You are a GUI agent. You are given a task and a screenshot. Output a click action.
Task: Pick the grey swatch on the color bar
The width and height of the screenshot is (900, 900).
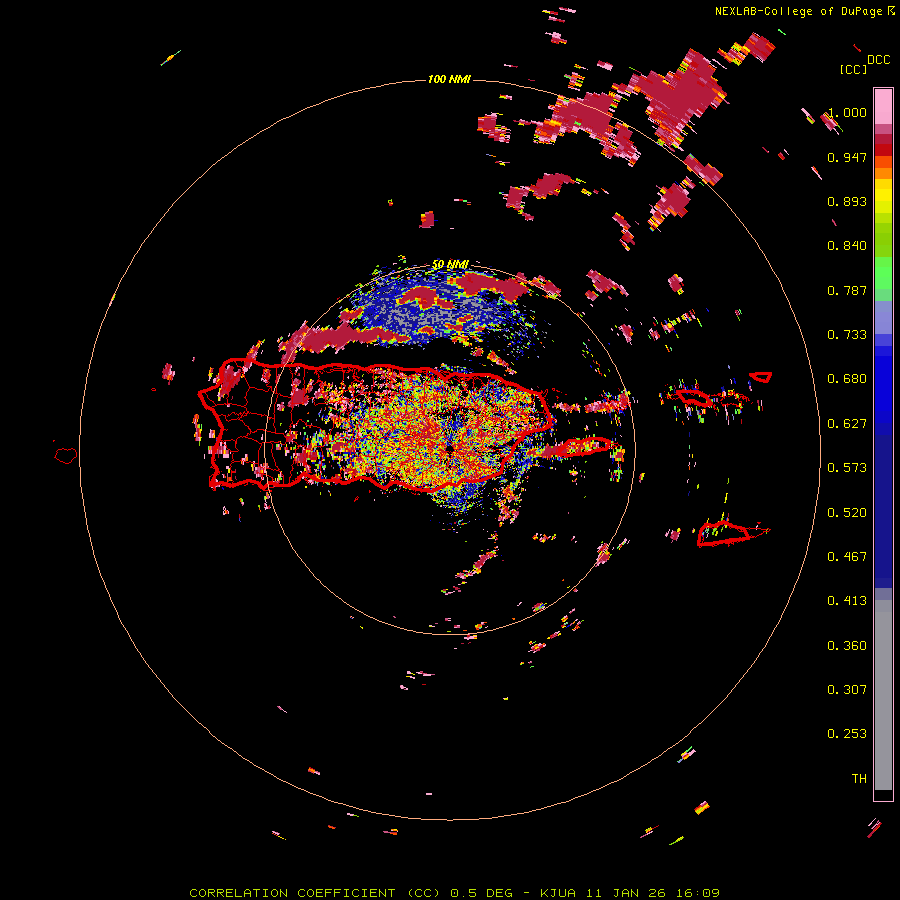[883, 695]
